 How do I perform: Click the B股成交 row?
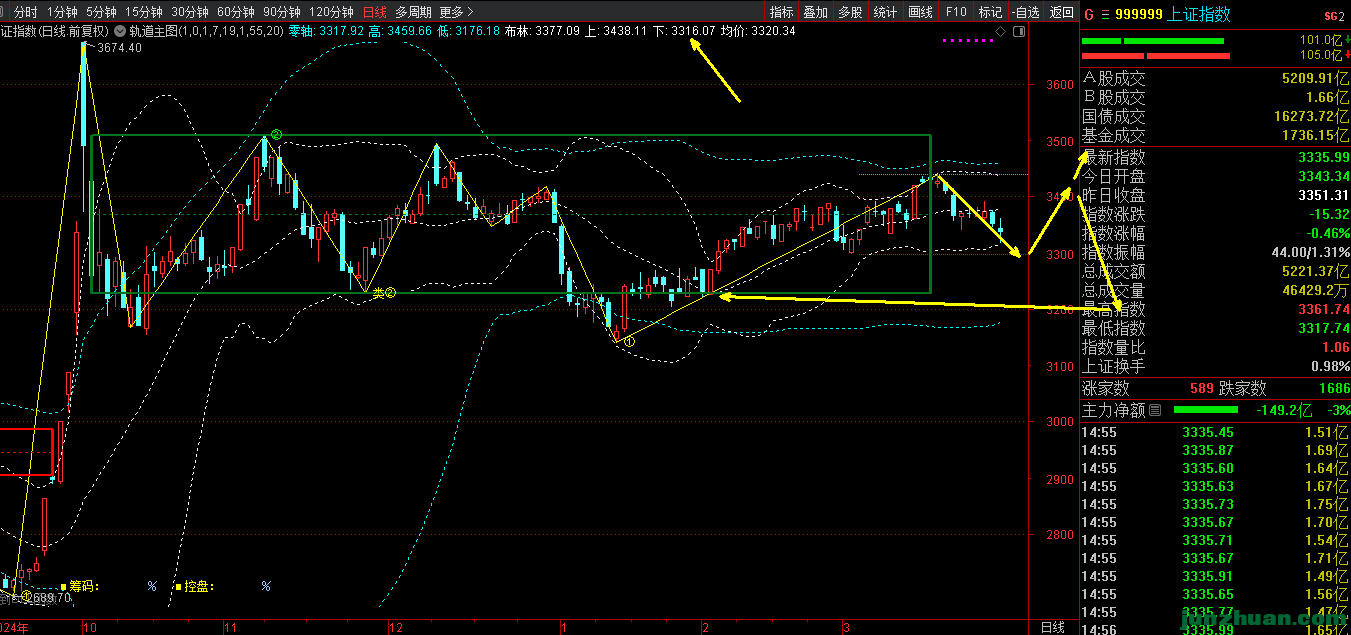pyautogui.click(x=1215, y=97)
